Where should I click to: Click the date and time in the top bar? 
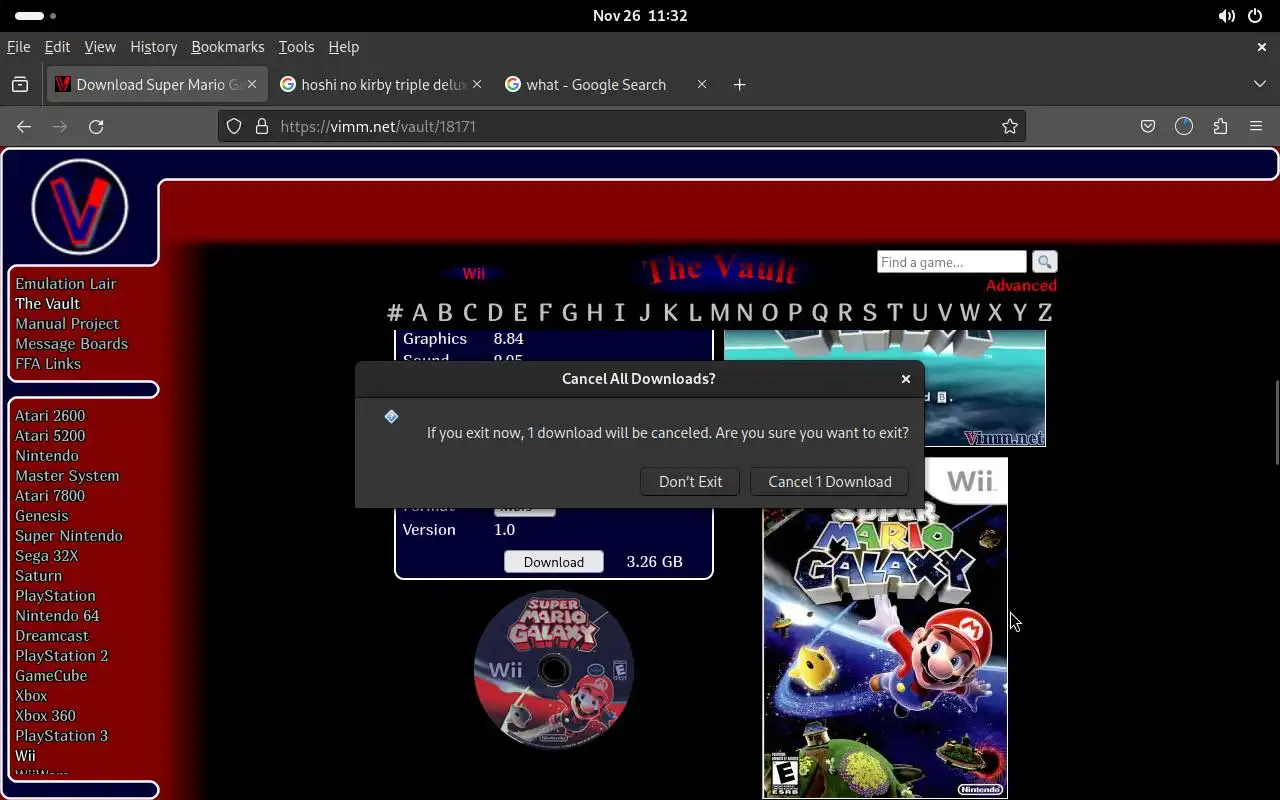pyautogui.click(x=640, y=16)
